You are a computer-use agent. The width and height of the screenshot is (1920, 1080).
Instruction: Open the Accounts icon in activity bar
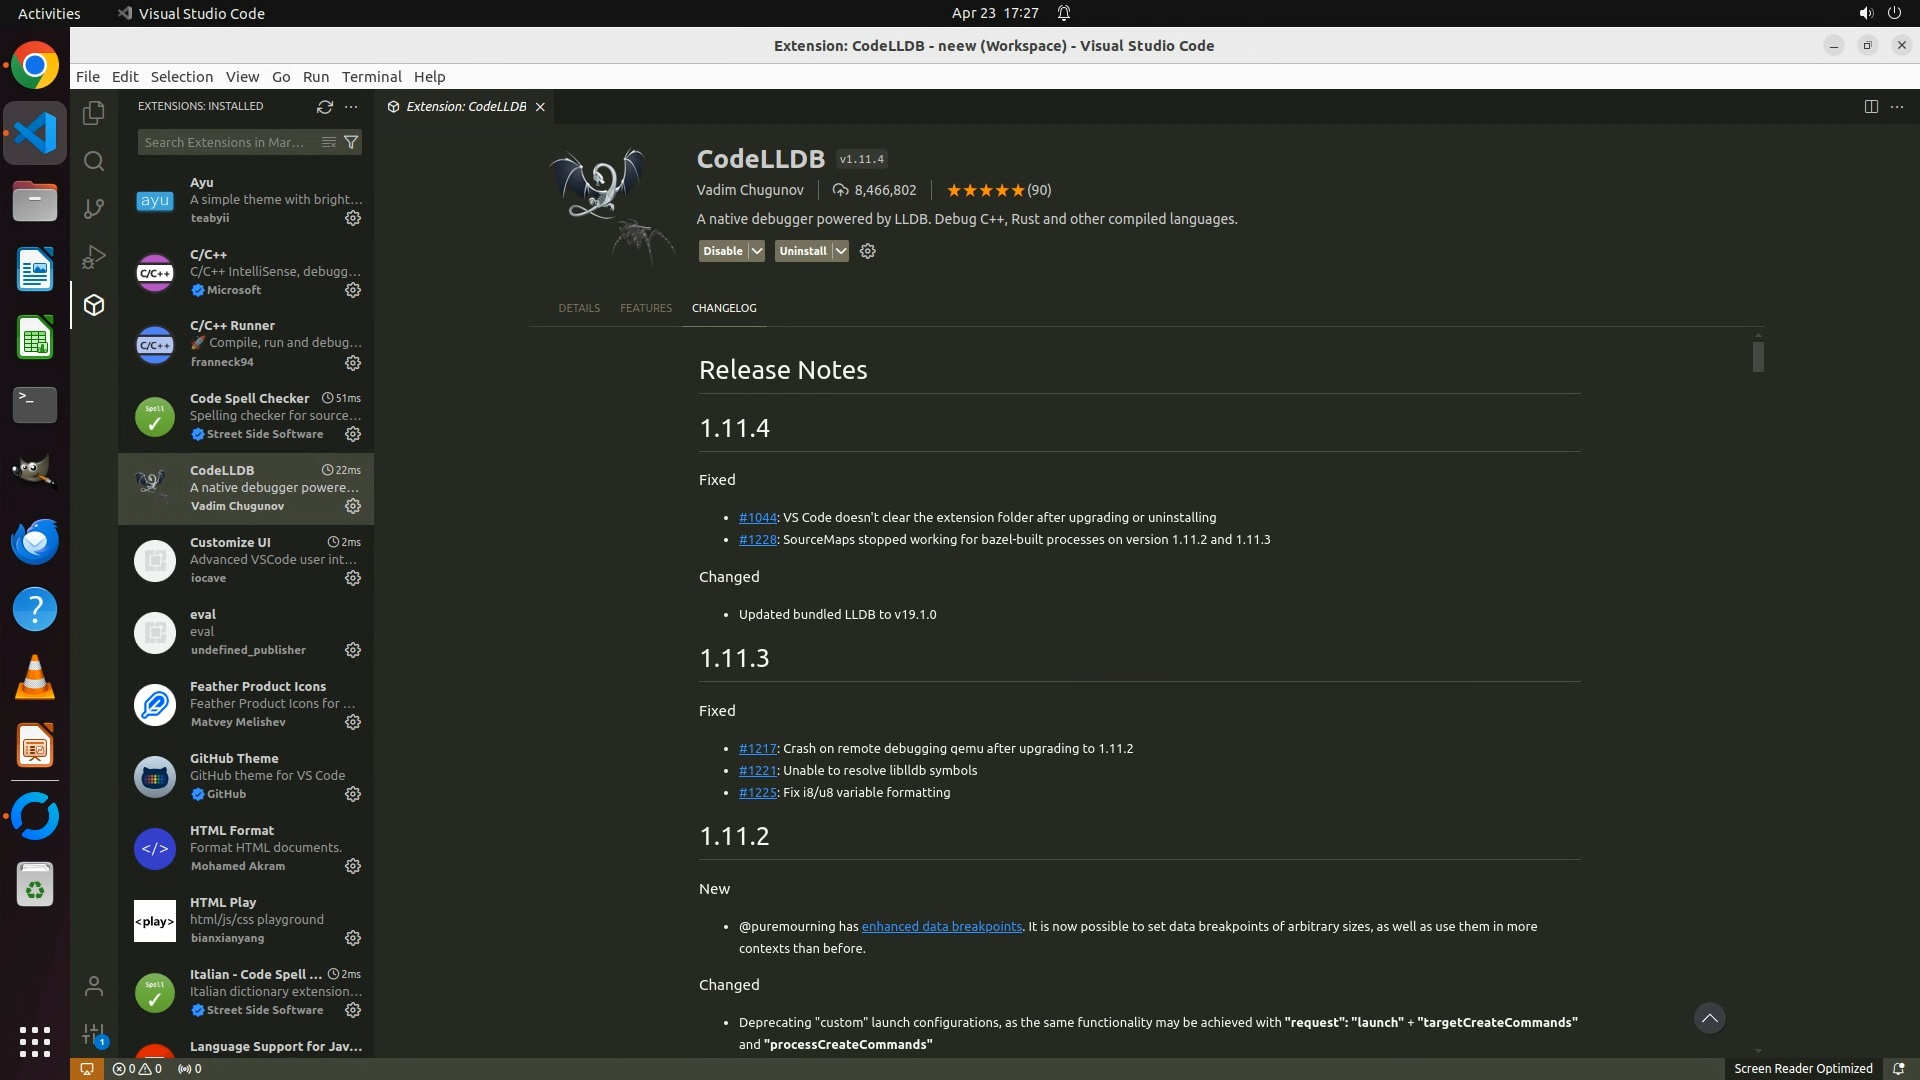click(94, 986)
